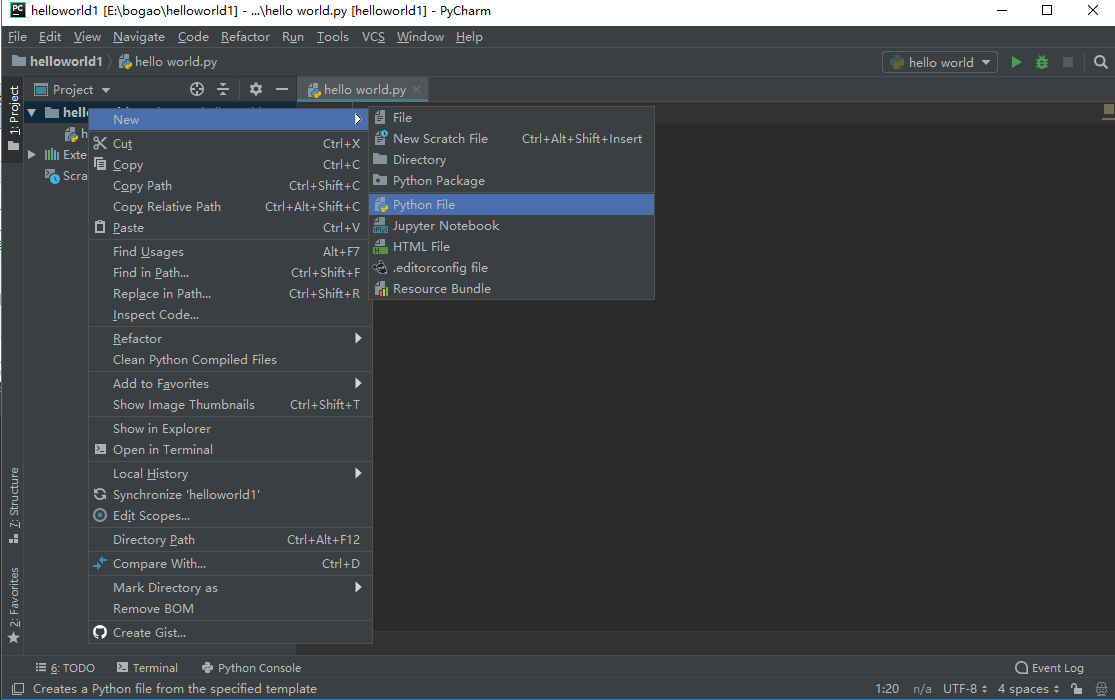Open the hello world run configuration dropdown
The width and height of the screenshot is (1115, 700).
(x=939, y=63)
